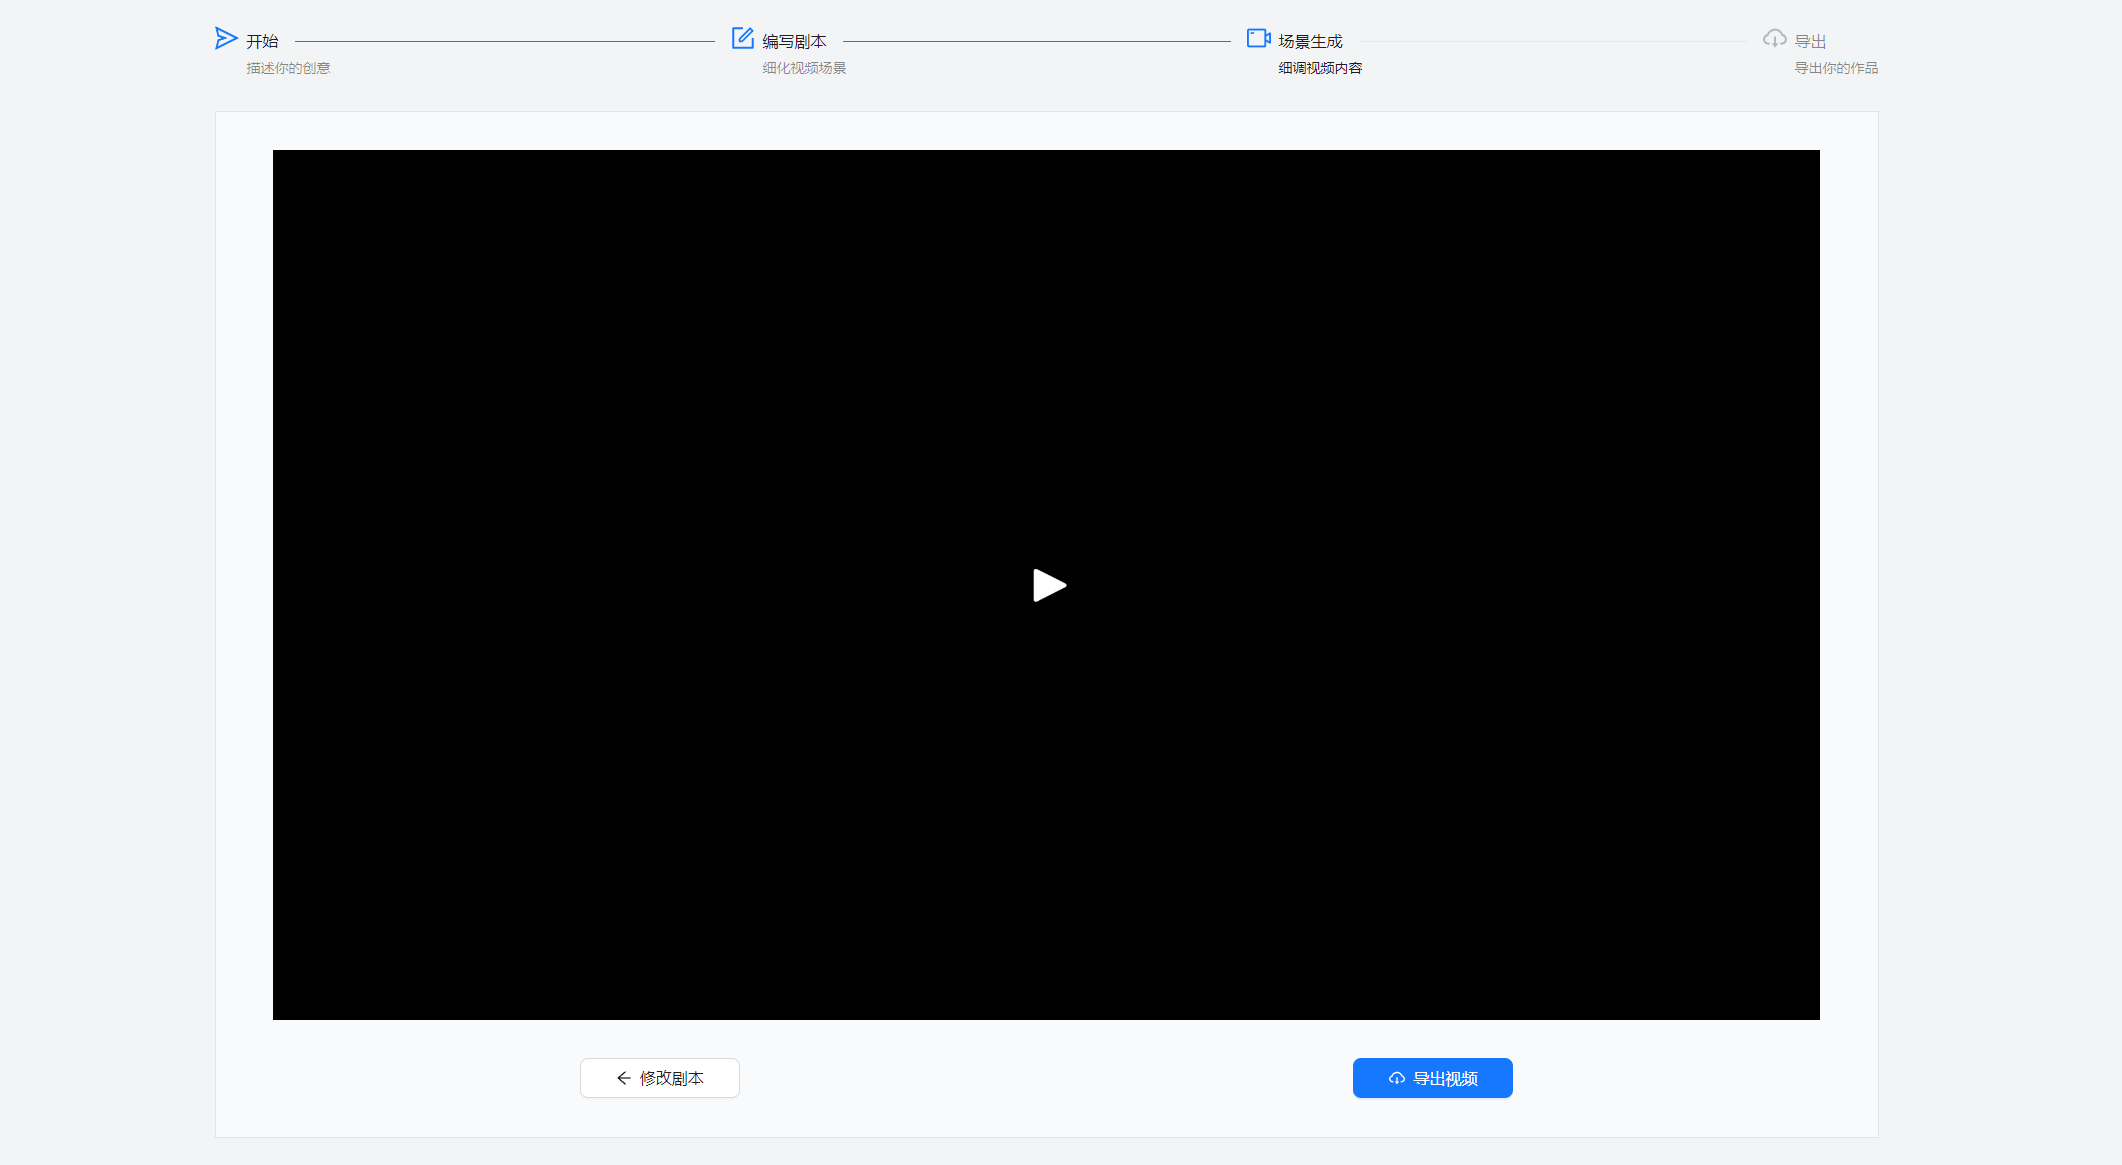2122x1165 pixels.
Task: Click the cloud upload icon in 导出视频 button
Action: (x=1397, y=1078)
